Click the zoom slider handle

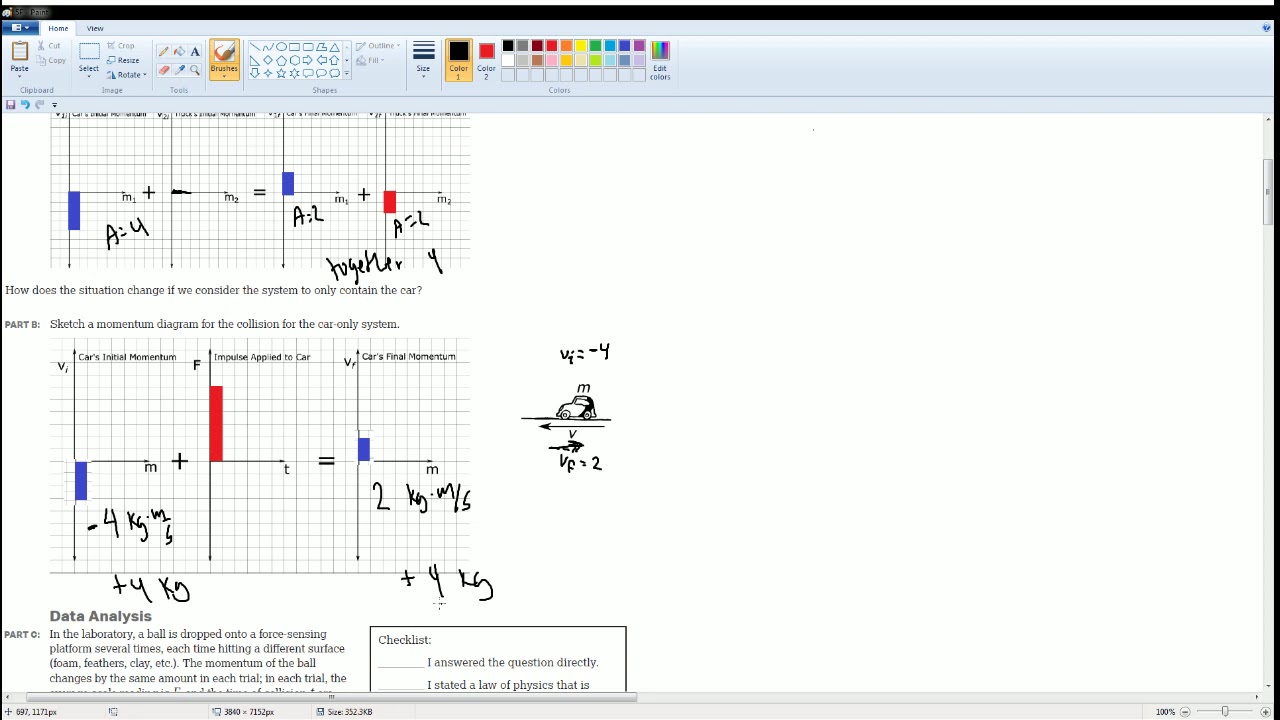coord(1225,712)
